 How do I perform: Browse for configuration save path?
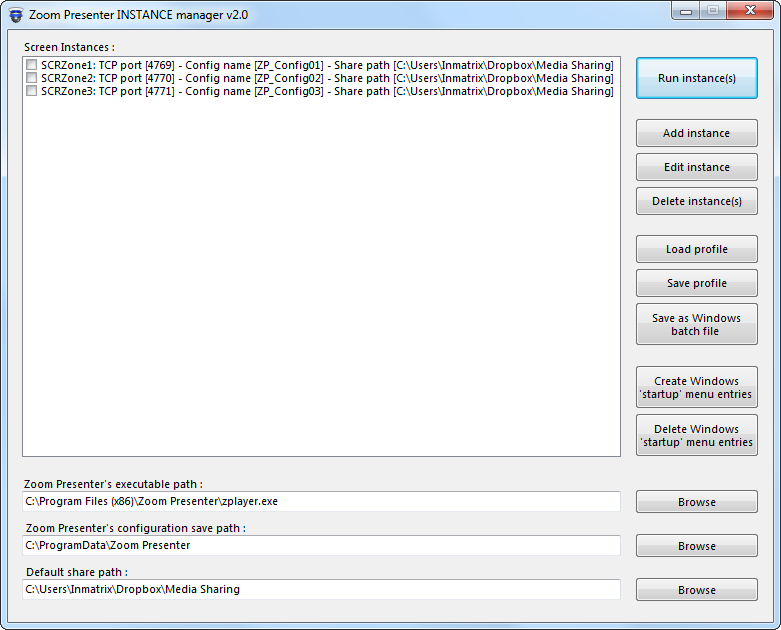pos(696,545)
